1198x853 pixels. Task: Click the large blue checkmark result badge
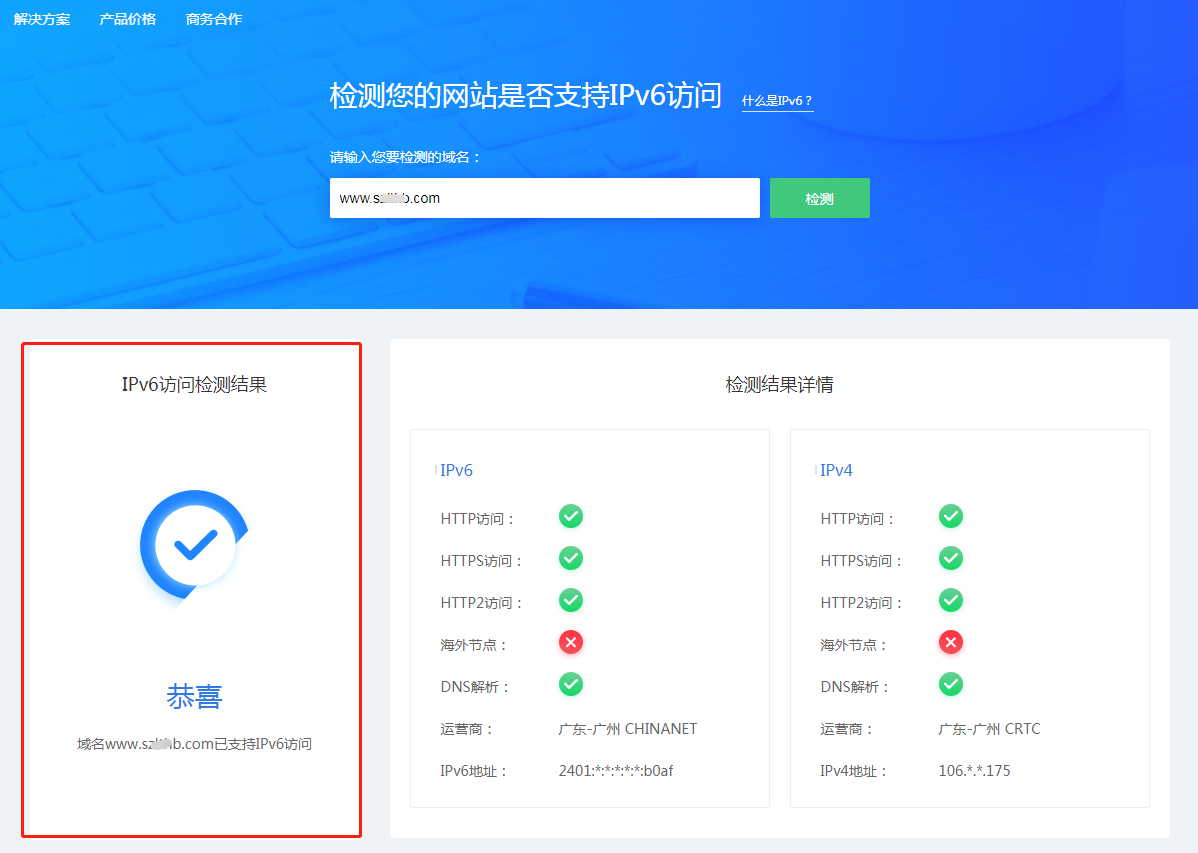194,545
